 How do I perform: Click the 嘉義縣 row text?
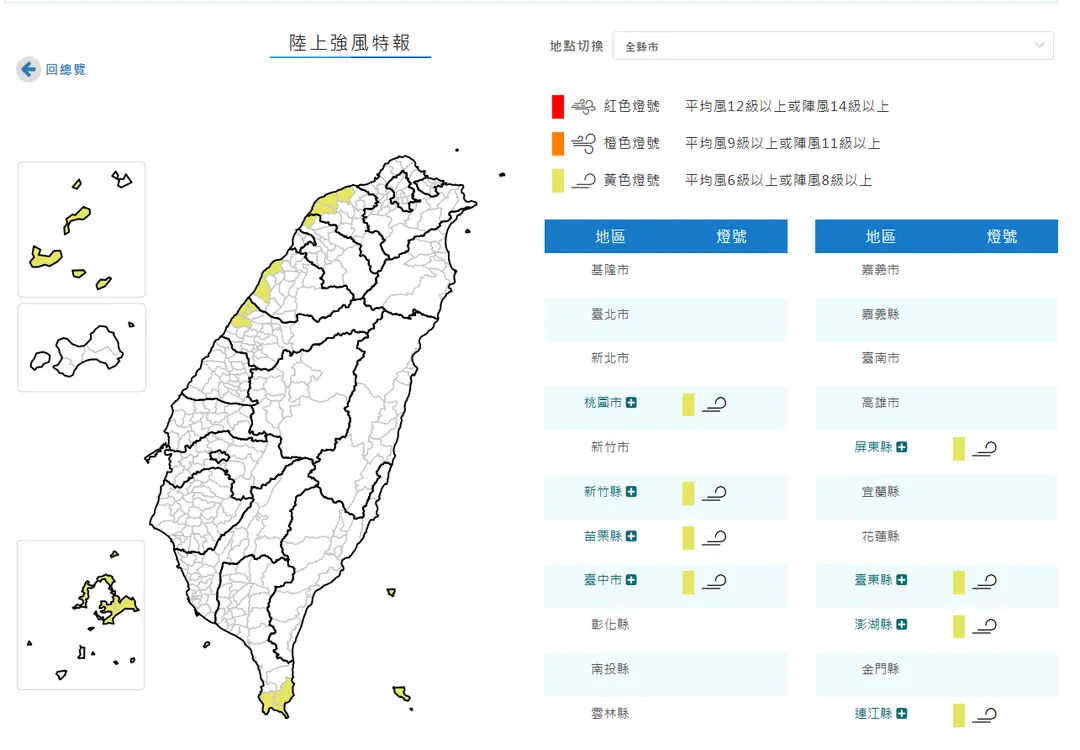pyautogui.click(x=880, y=314)
